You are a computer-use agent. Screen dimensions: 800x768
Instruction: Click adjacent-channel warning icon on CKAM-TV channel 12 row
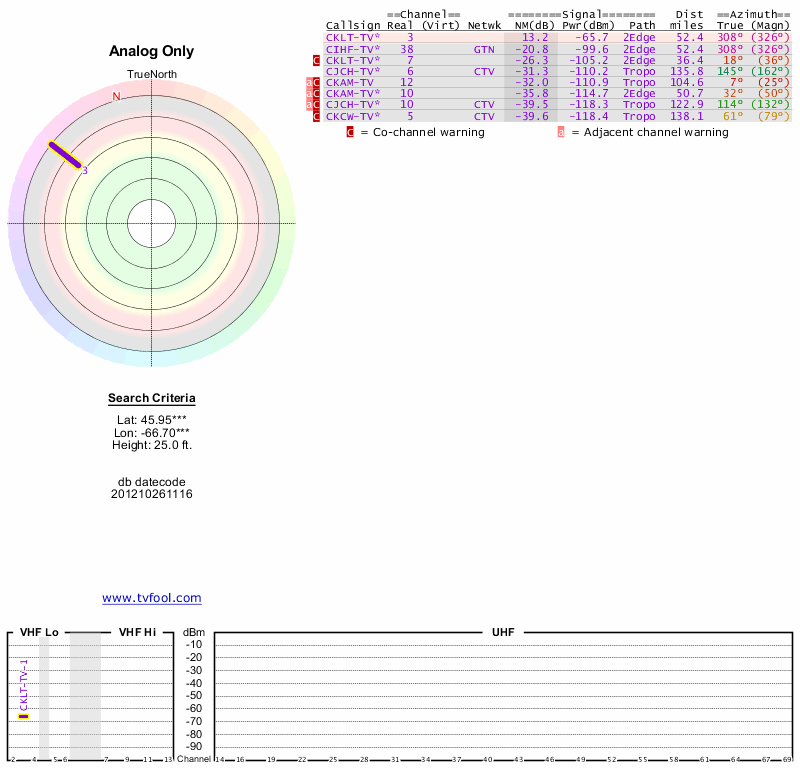pyautogui.click(x=309, y=82)
